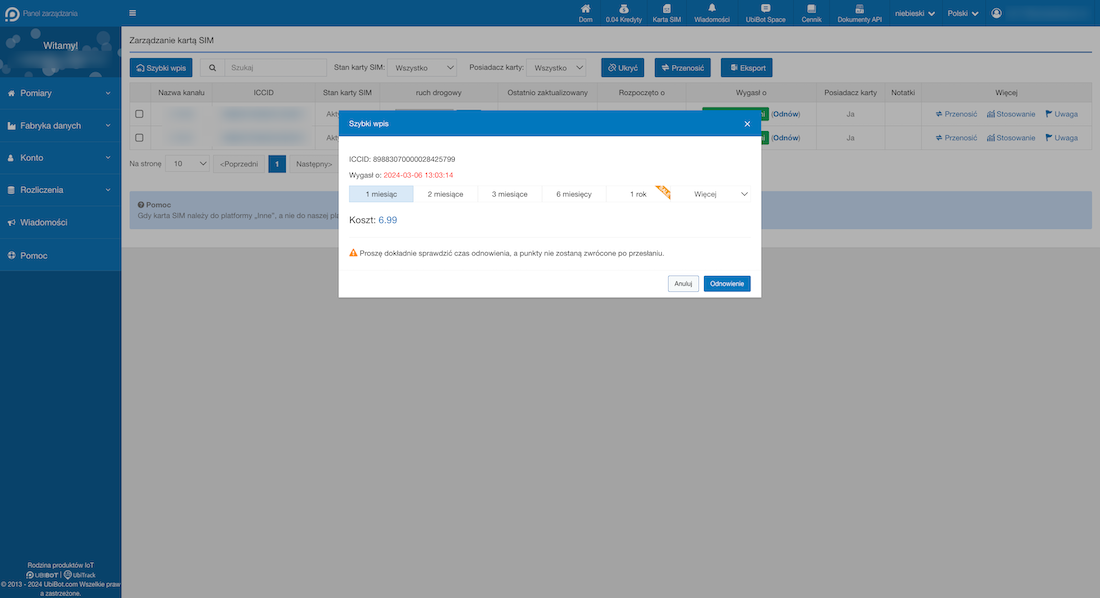
Task: Open the Kredyty credits balance
Action: click(624, 13)
